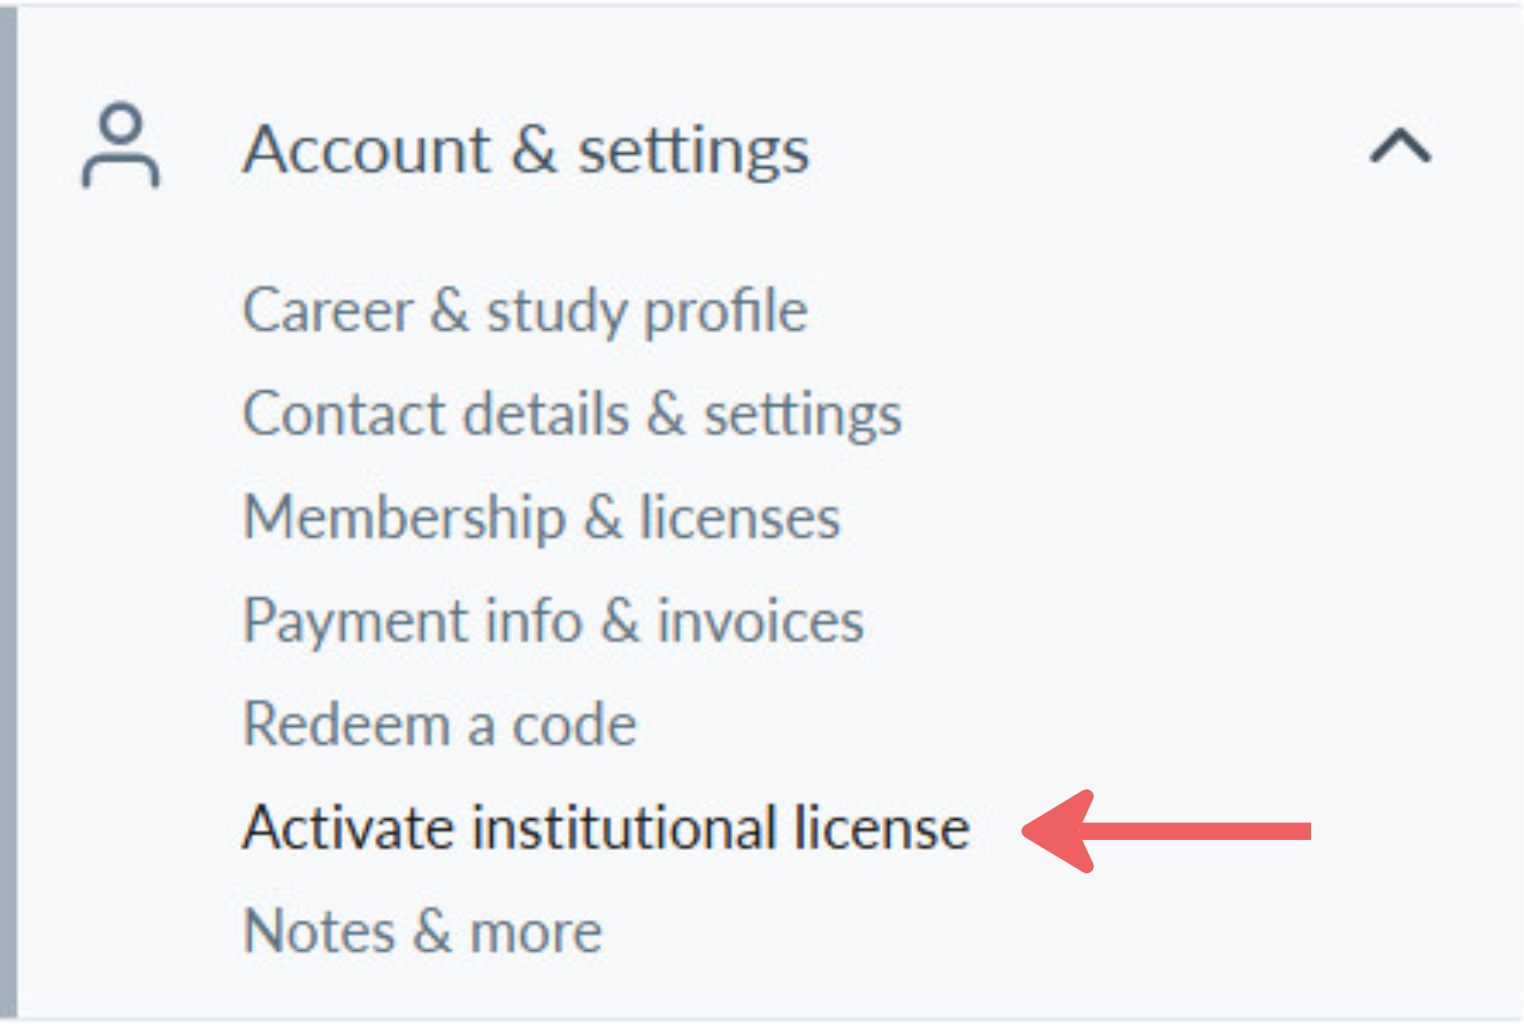Screen dimensions: 1524x1024
Task: Select Redeem a code
Action: pos(440,724)
